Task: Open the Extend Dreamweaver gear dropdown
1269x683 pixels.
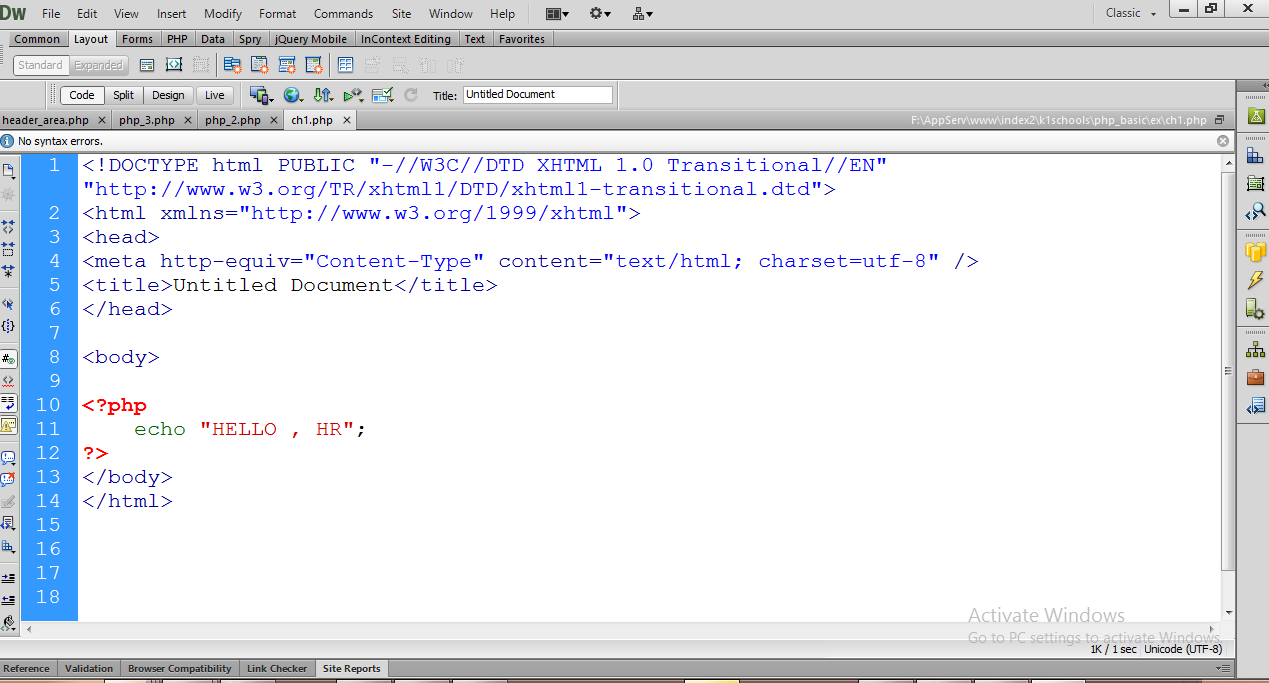Action: point(600,14)
